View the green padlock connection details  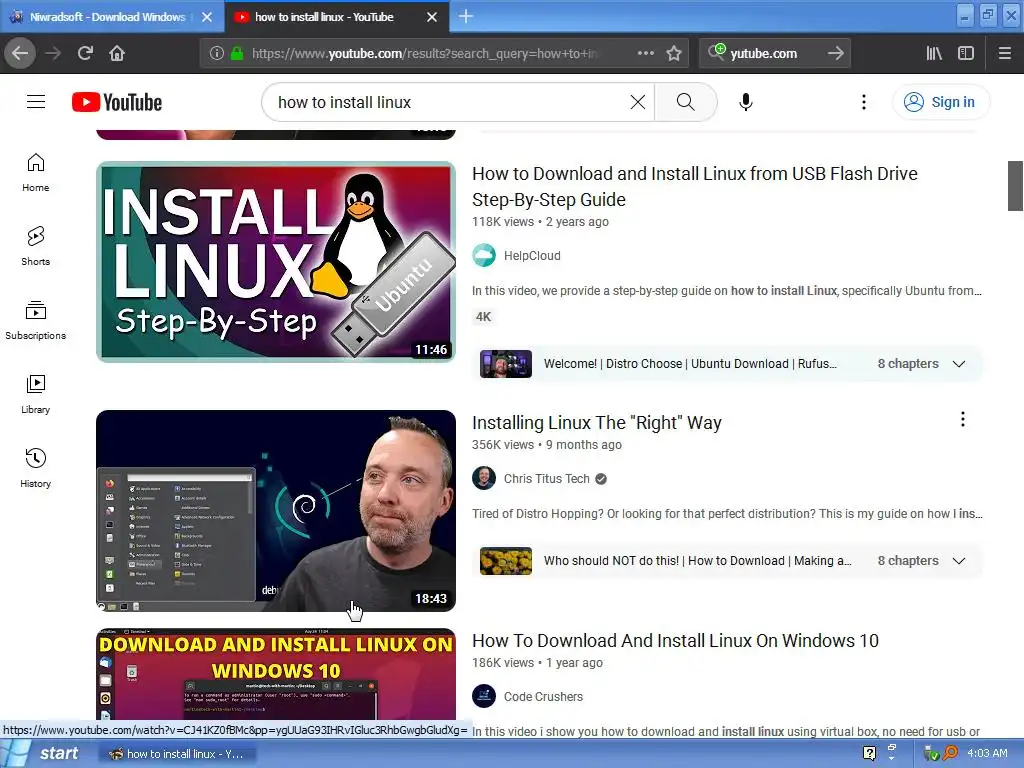pyautogui.click(x=237, y=53)
